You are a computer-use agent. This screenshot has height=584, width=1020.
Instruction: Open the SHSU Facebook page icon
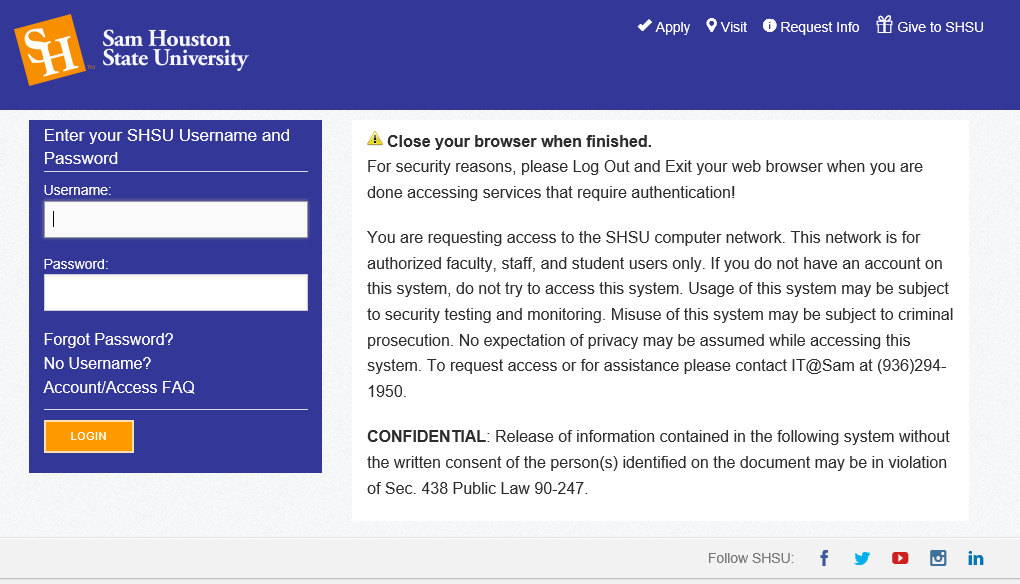point(824,558)
